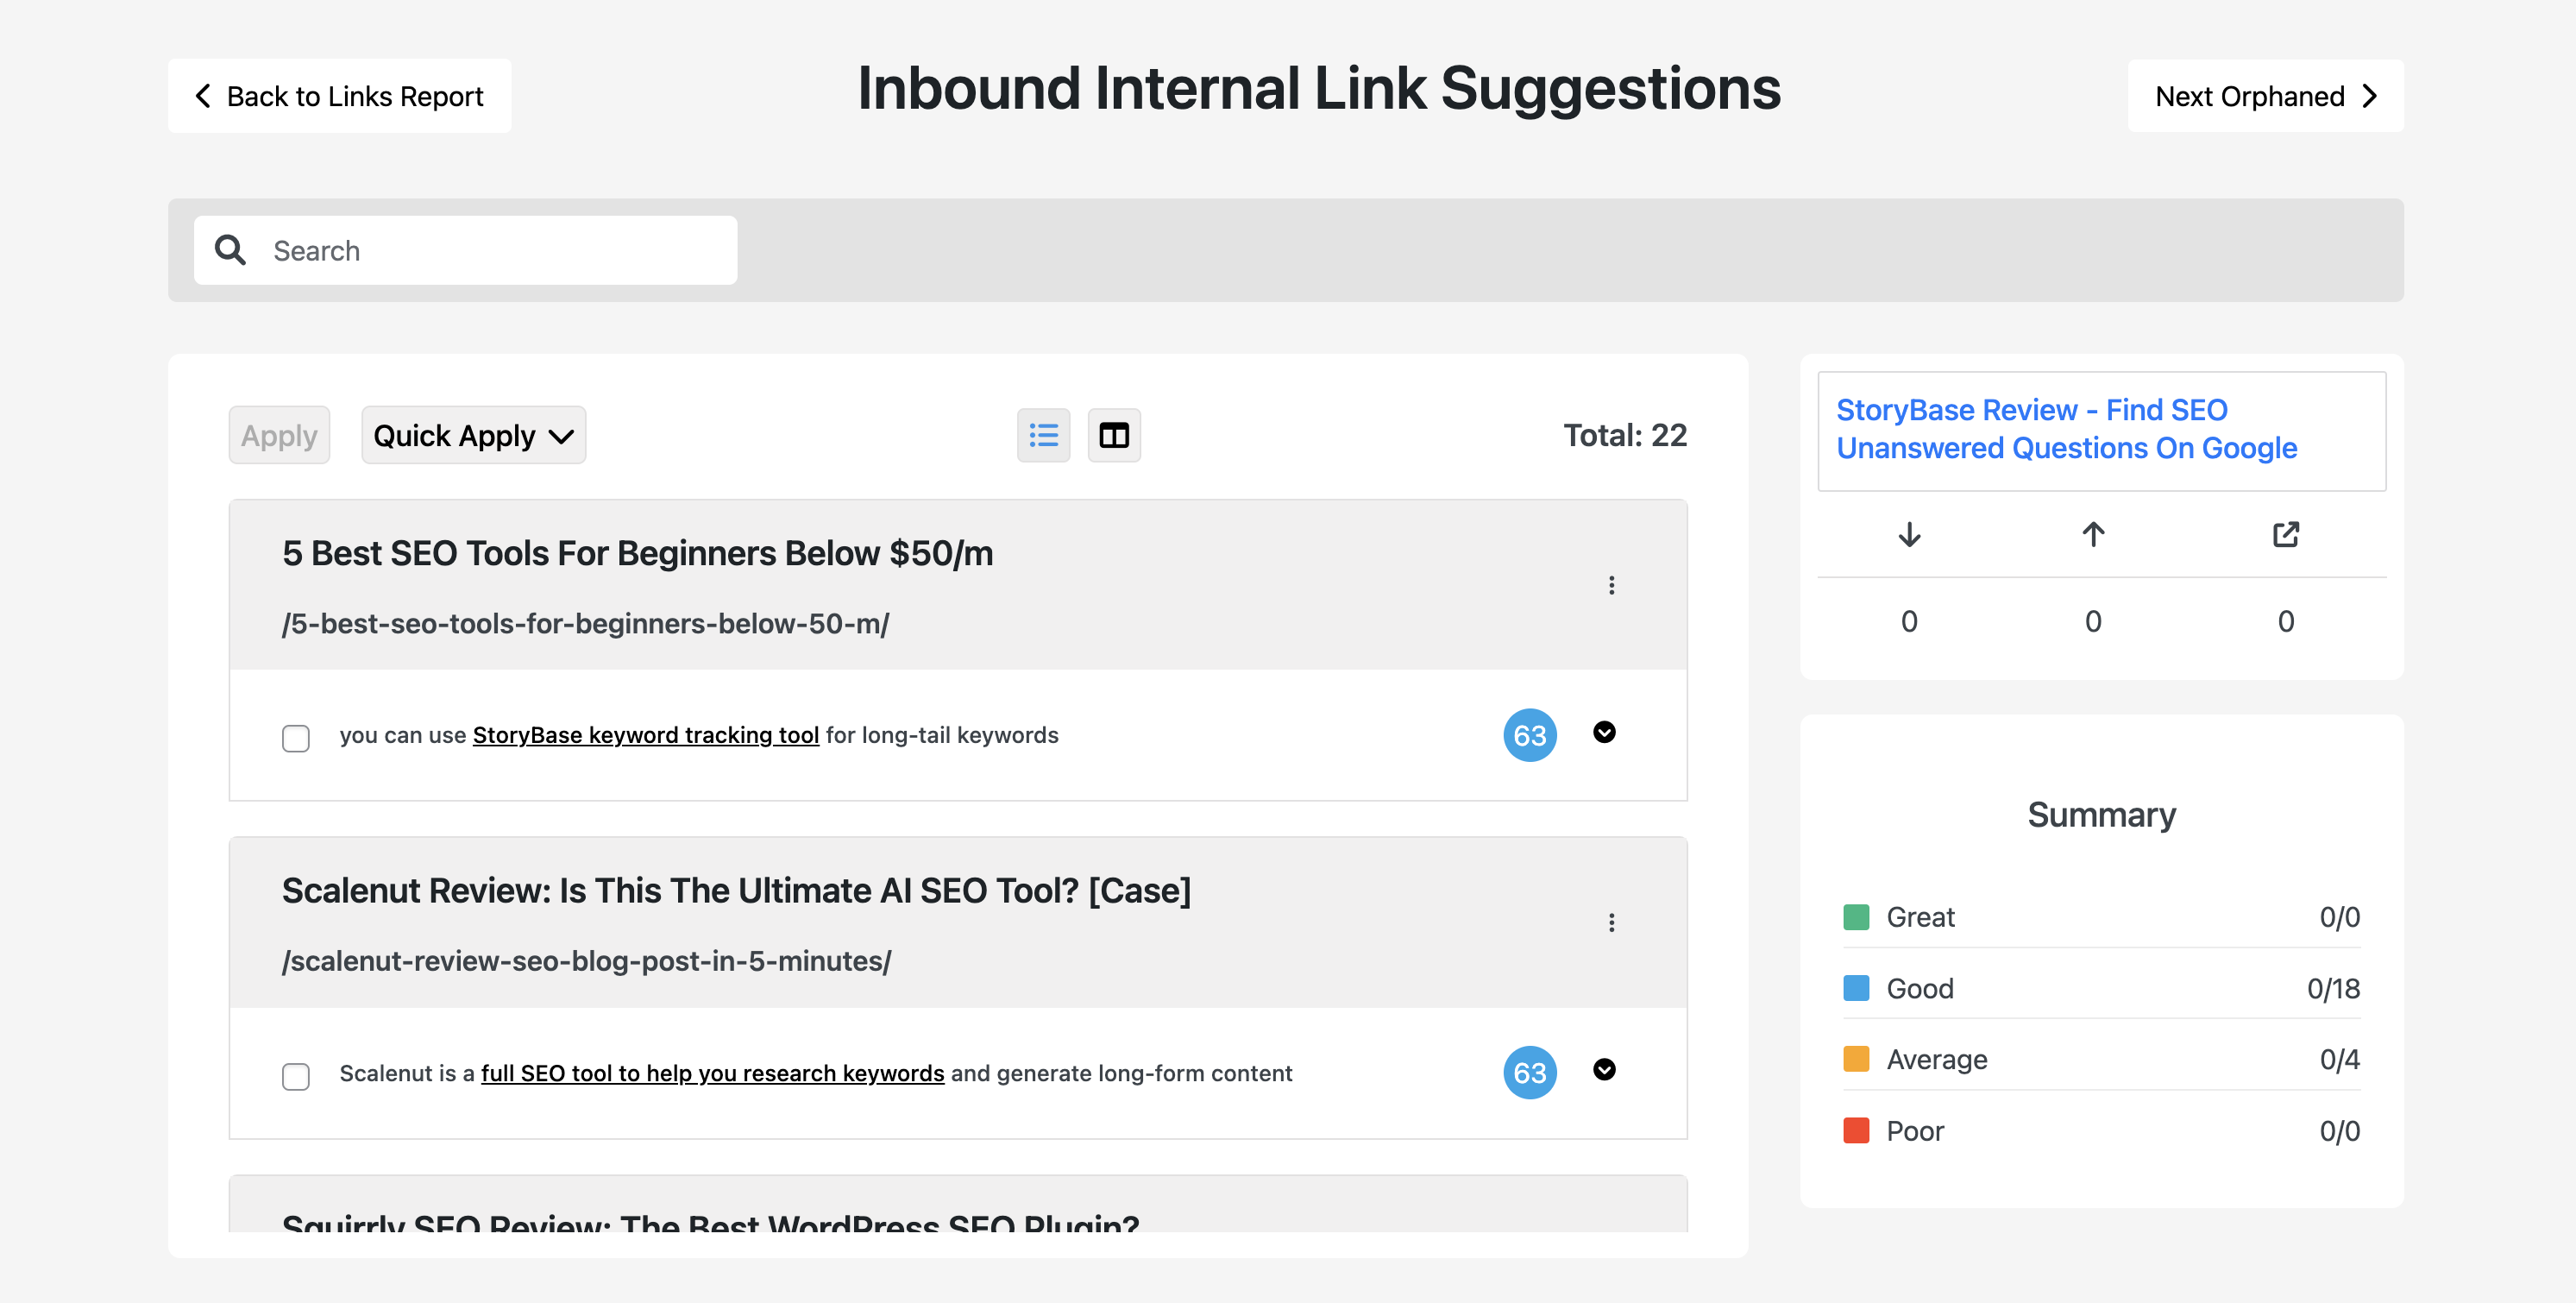Click the external links icon
This screenshot has height=1303, width=2576.
(x=2286, y=535)
